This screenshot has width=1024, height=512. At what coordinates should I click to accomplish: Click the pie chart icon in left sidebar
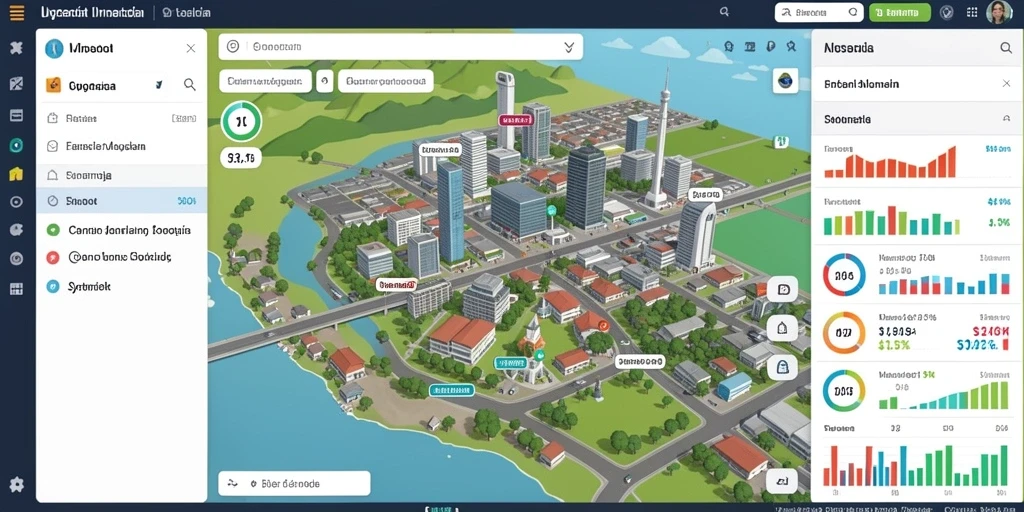tap(16, 229)
